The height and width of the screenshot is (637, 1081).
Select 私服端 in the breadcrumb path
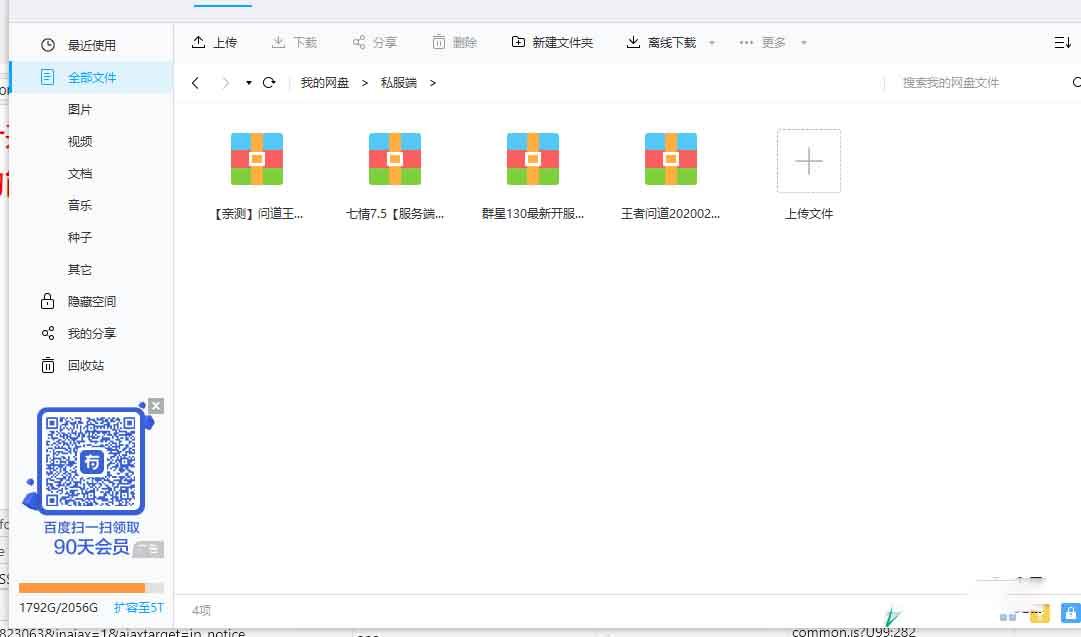pos(398,83)
